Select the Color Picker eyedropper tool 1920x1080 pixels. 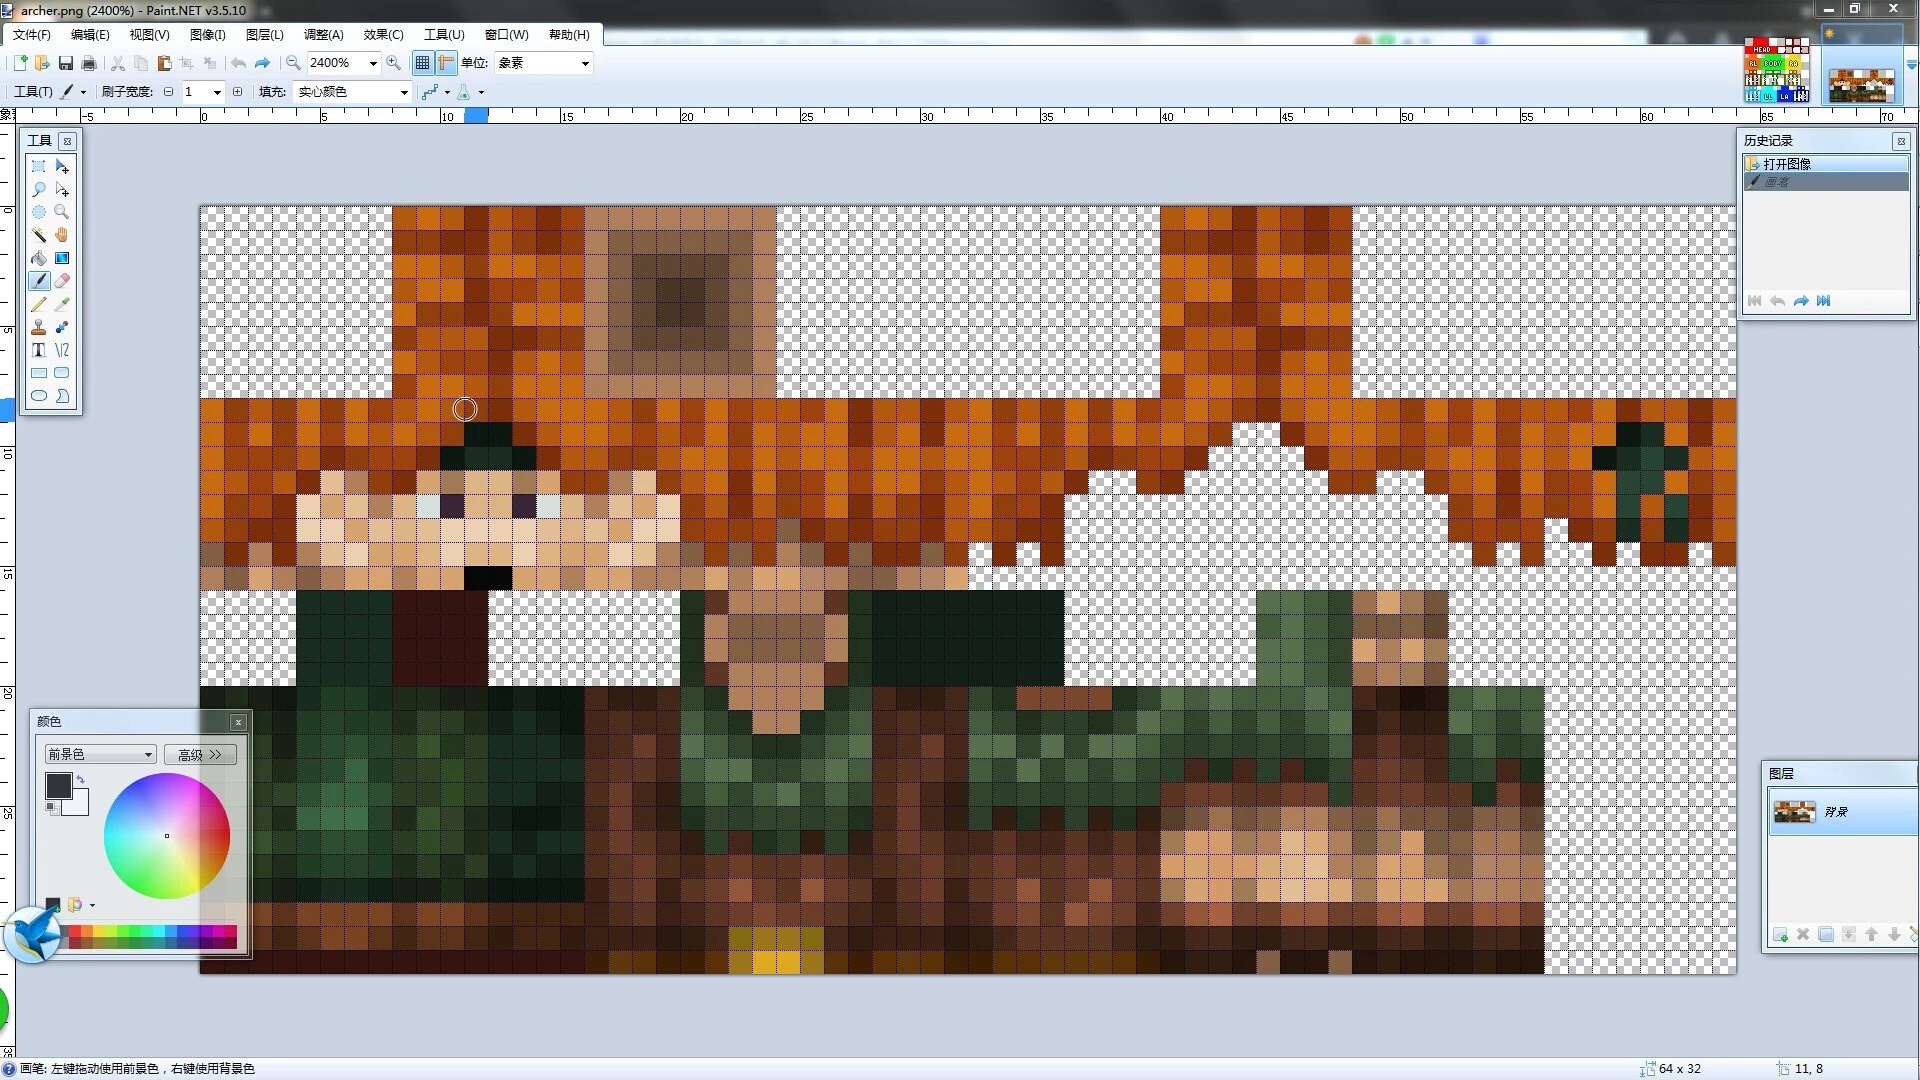tap(62, 304)
